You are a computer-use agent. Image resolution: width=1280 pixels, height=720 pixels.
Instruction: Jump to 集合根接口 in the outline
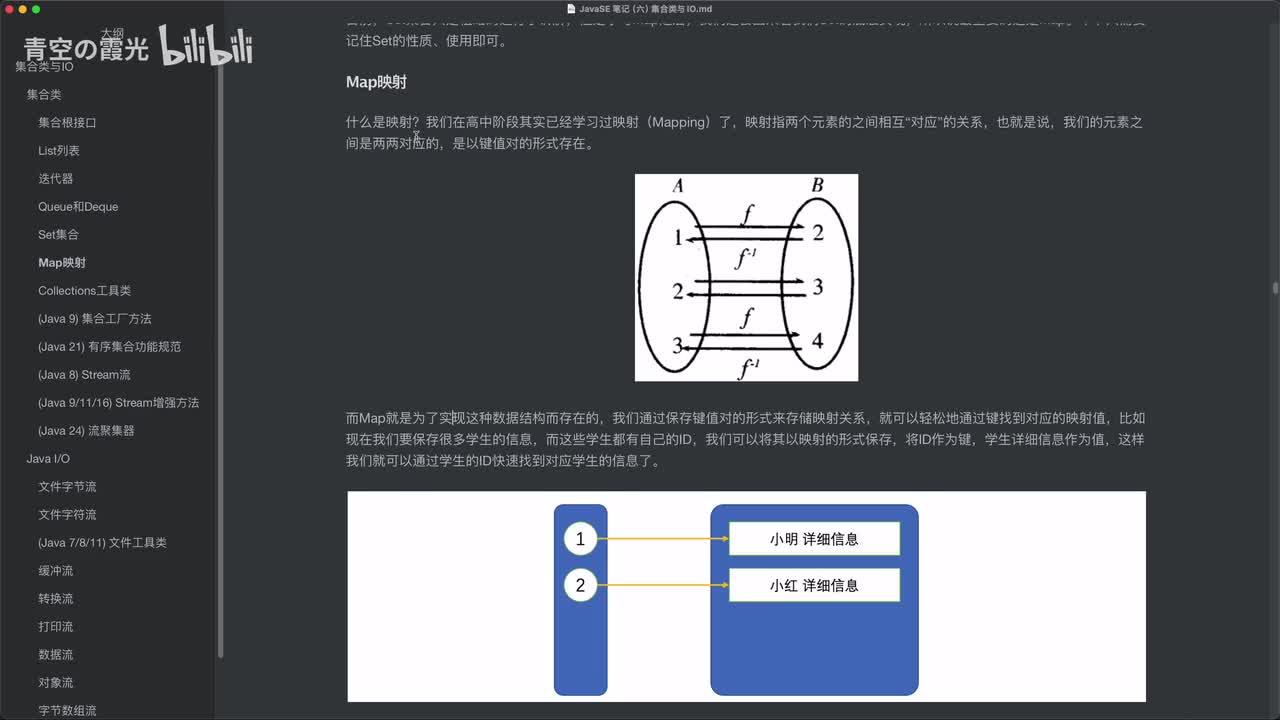click(x=67, y=122)
